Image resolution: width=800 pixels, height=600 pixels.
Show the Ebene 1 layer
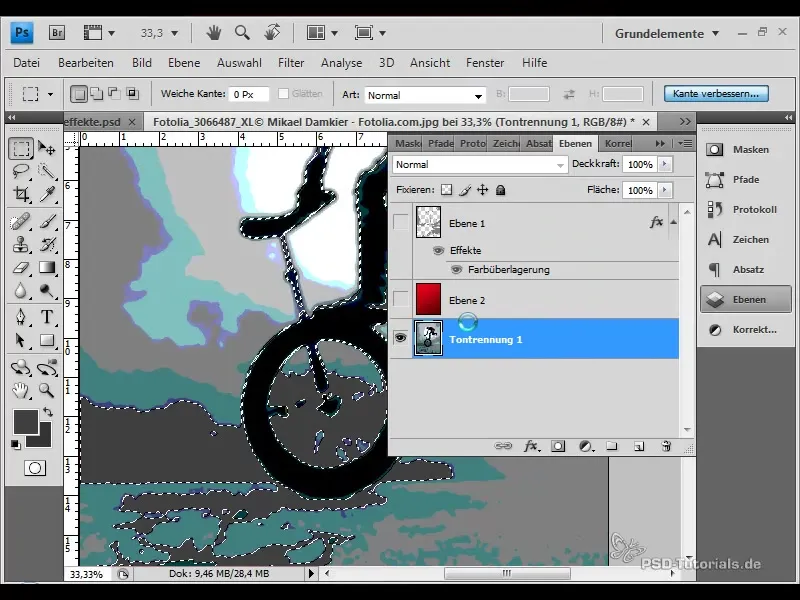(401, 222)
